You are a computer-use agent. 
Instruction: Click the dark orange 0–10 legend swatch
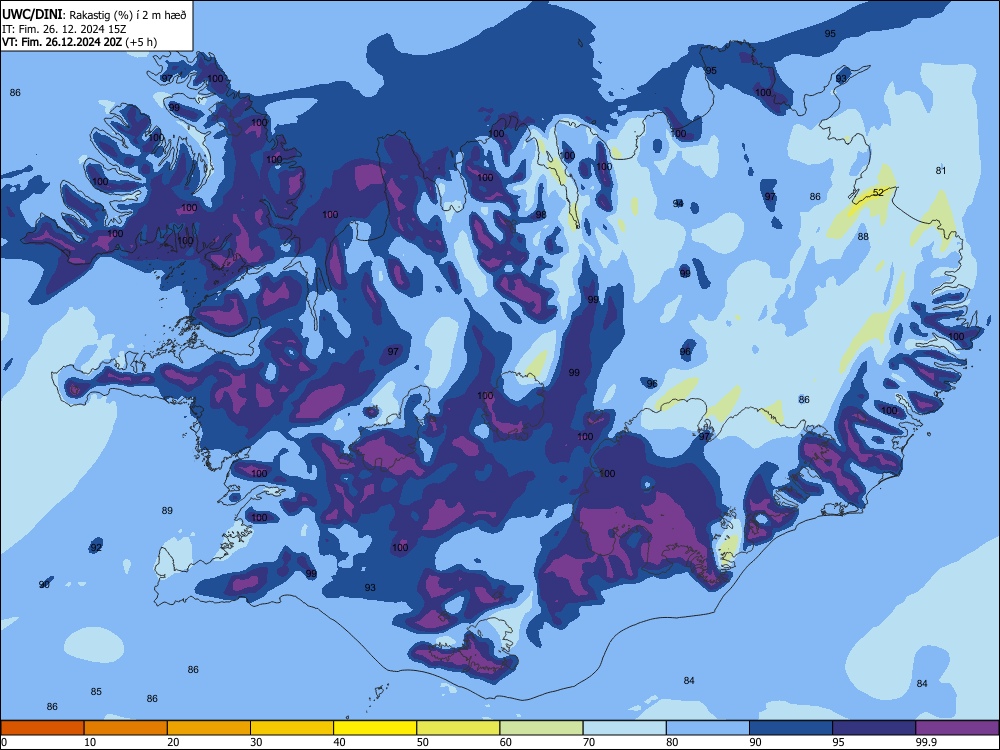42,728
